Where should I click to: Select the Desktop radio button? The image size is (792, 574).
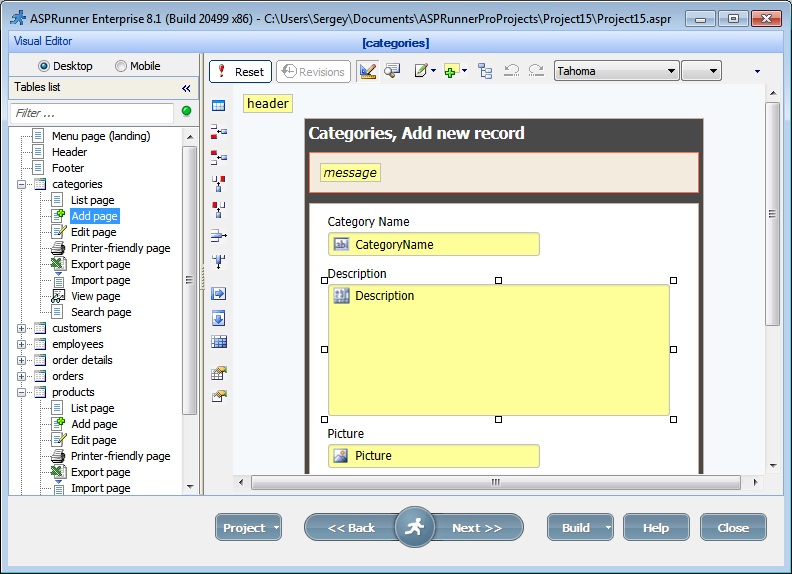[43, 66]
